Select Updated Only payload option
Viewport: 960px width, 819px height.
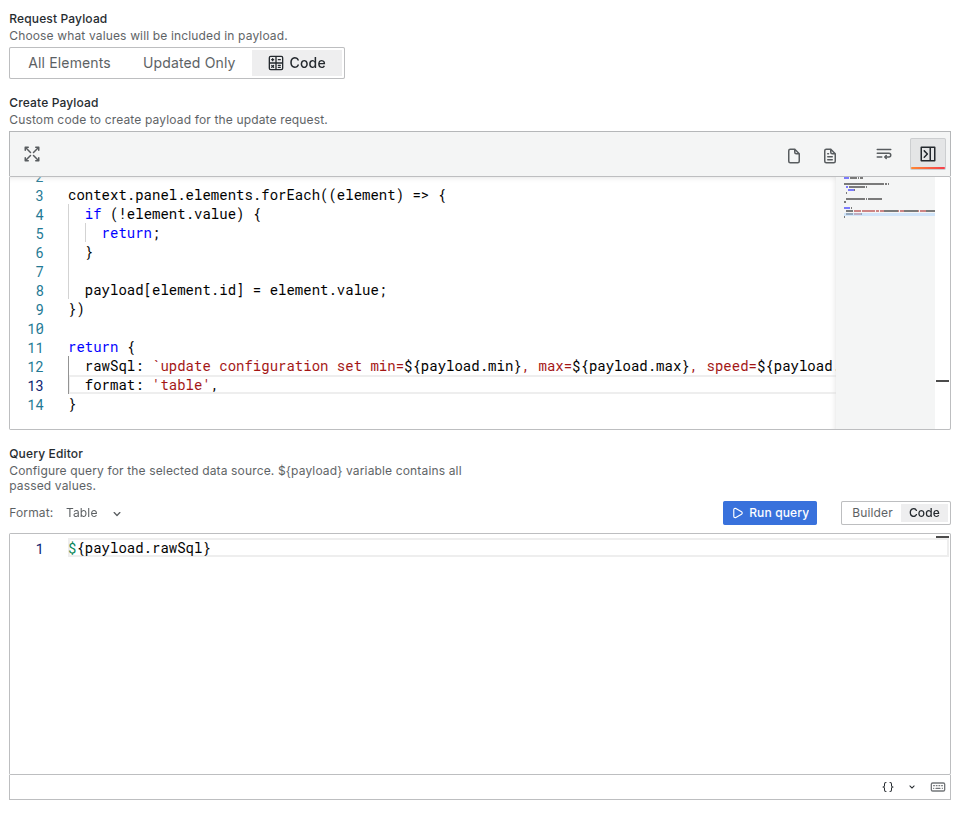188,63
